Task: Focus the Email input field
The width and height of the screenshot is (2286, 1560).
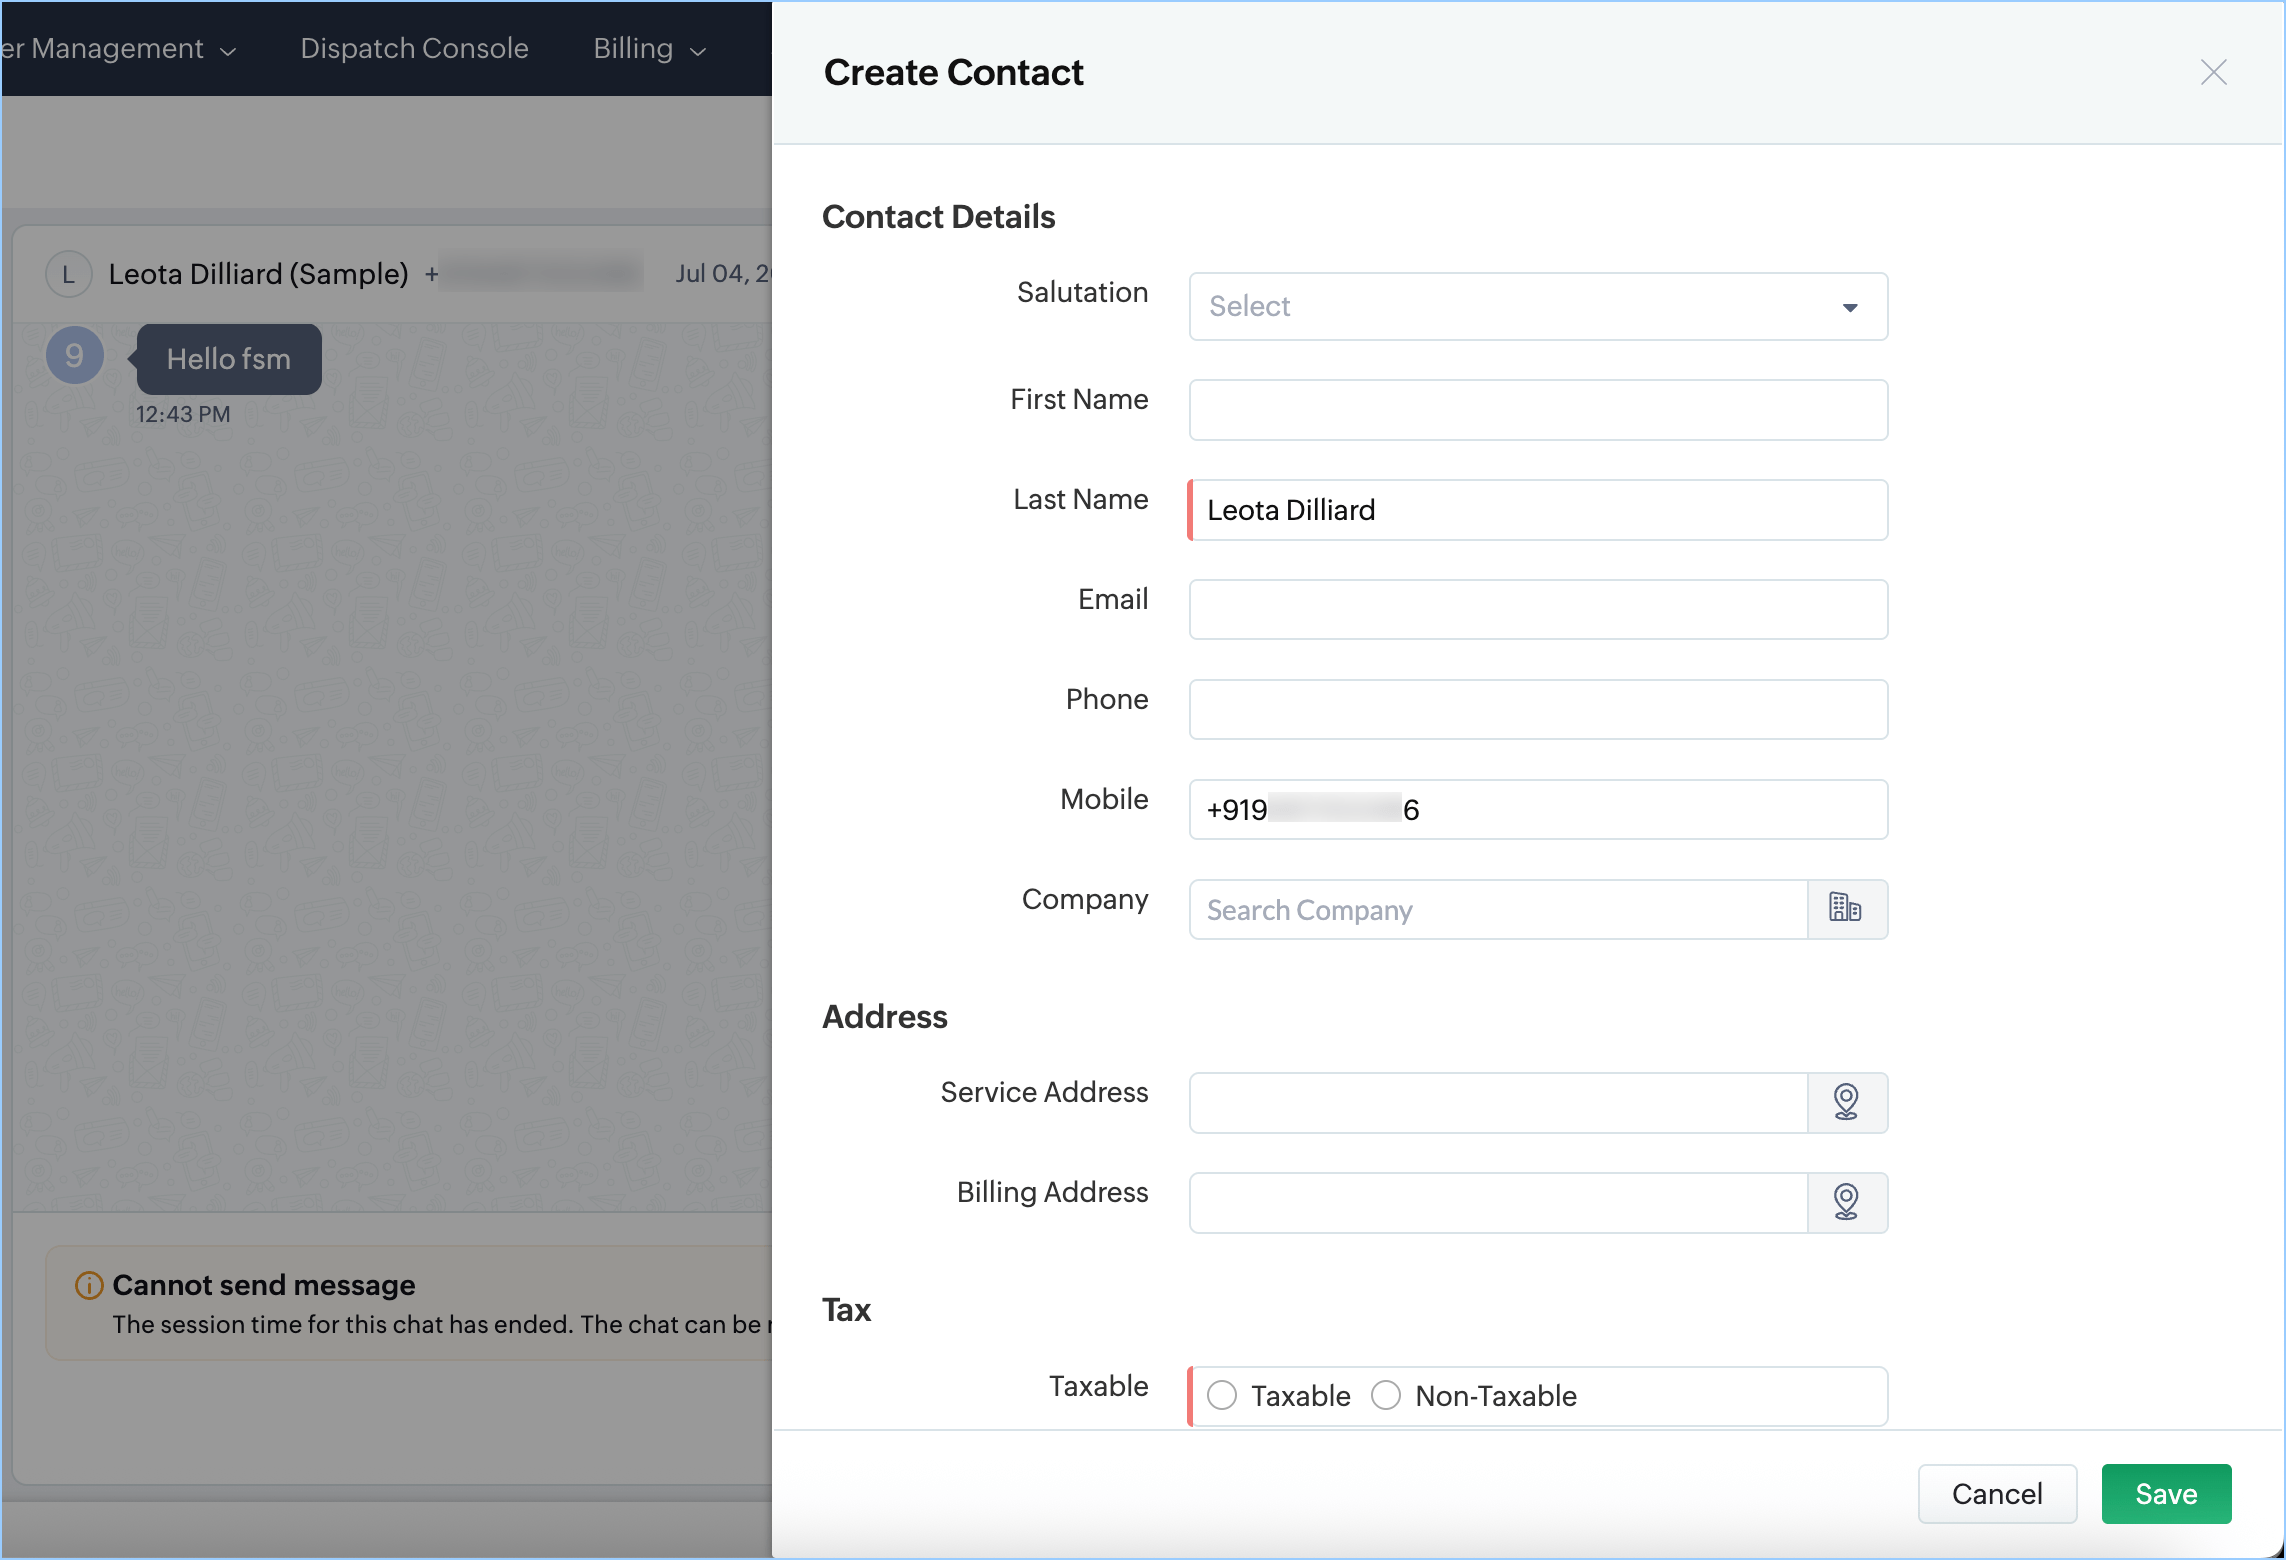Action: [x=1537, y=609]
